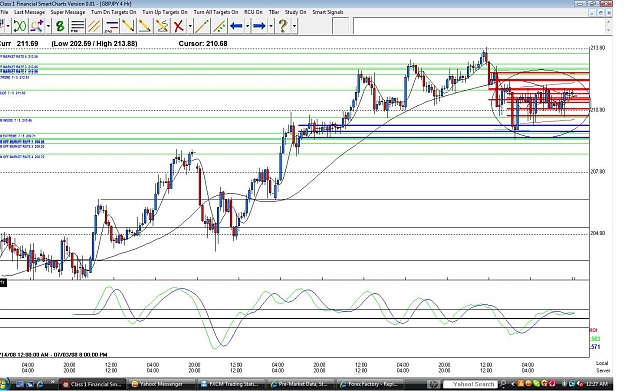The width and height of the screenshot is (625, 391).
Task: Expand the dropdown beside help icon
Action: 294,26
